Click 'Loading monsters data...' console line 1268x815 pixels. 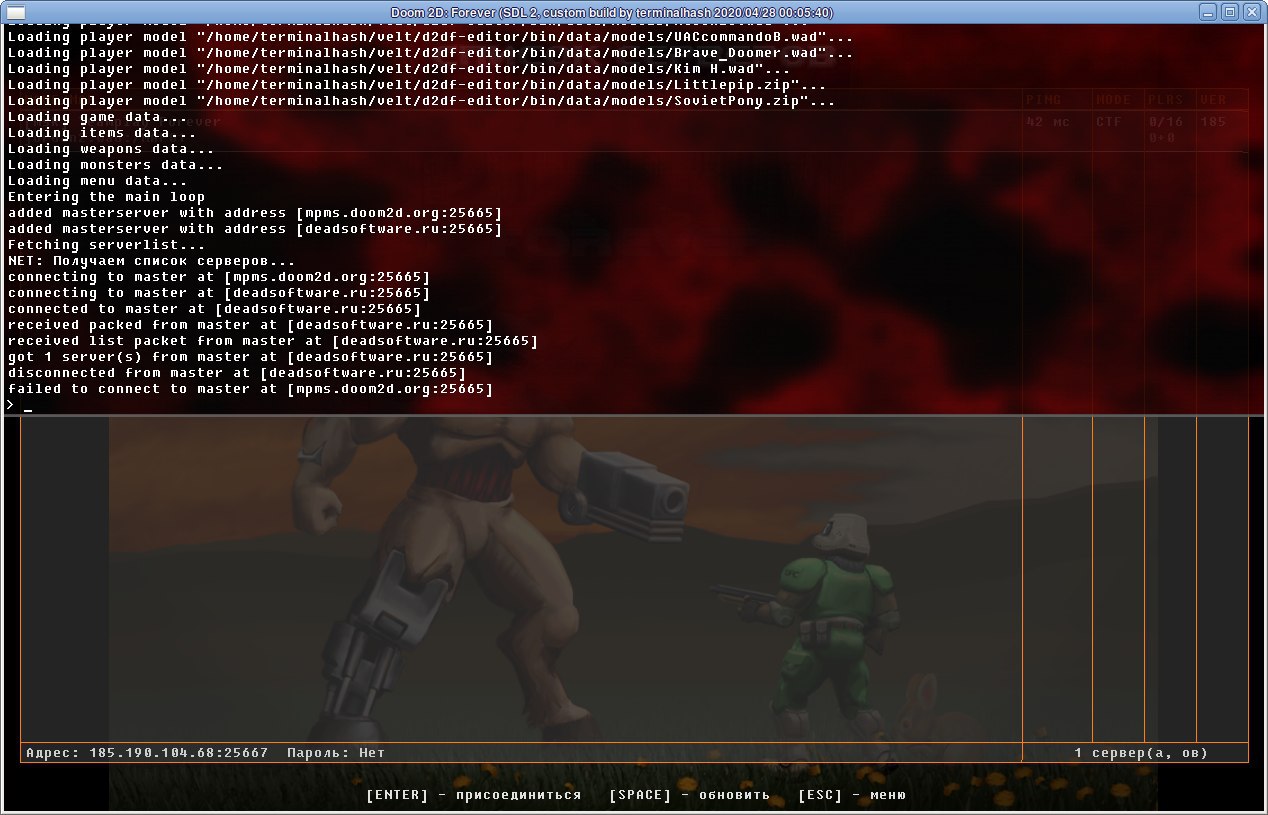pyautogui.click(x=116, y=165)
